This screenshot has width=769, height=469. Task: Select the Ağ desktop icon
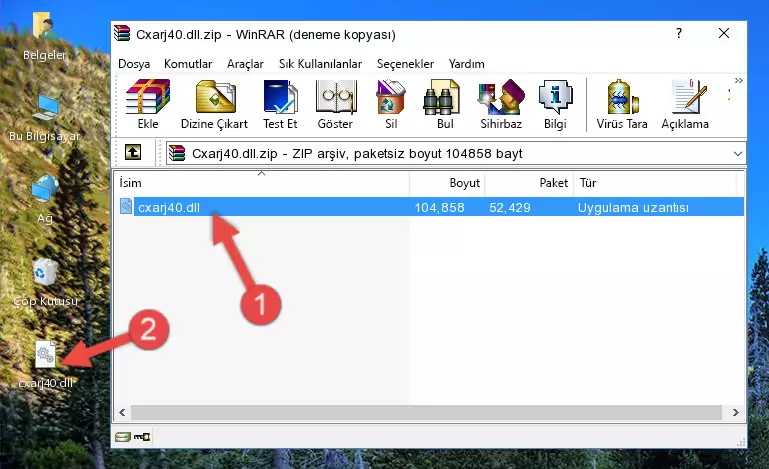coord(45,200)
